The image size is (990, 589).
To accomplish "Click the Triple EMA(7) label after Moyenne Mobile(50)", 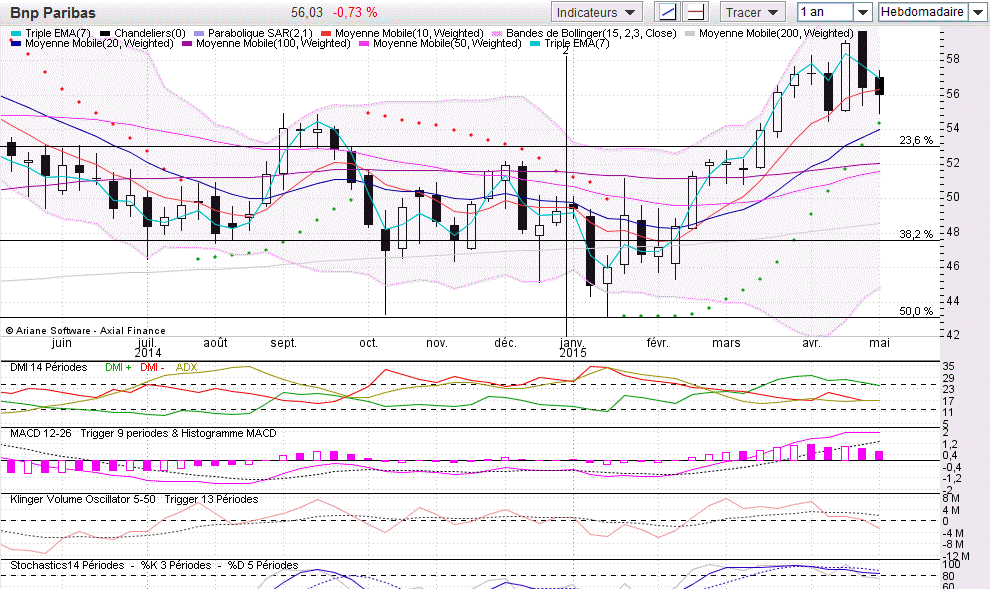I will pos(577,43).
